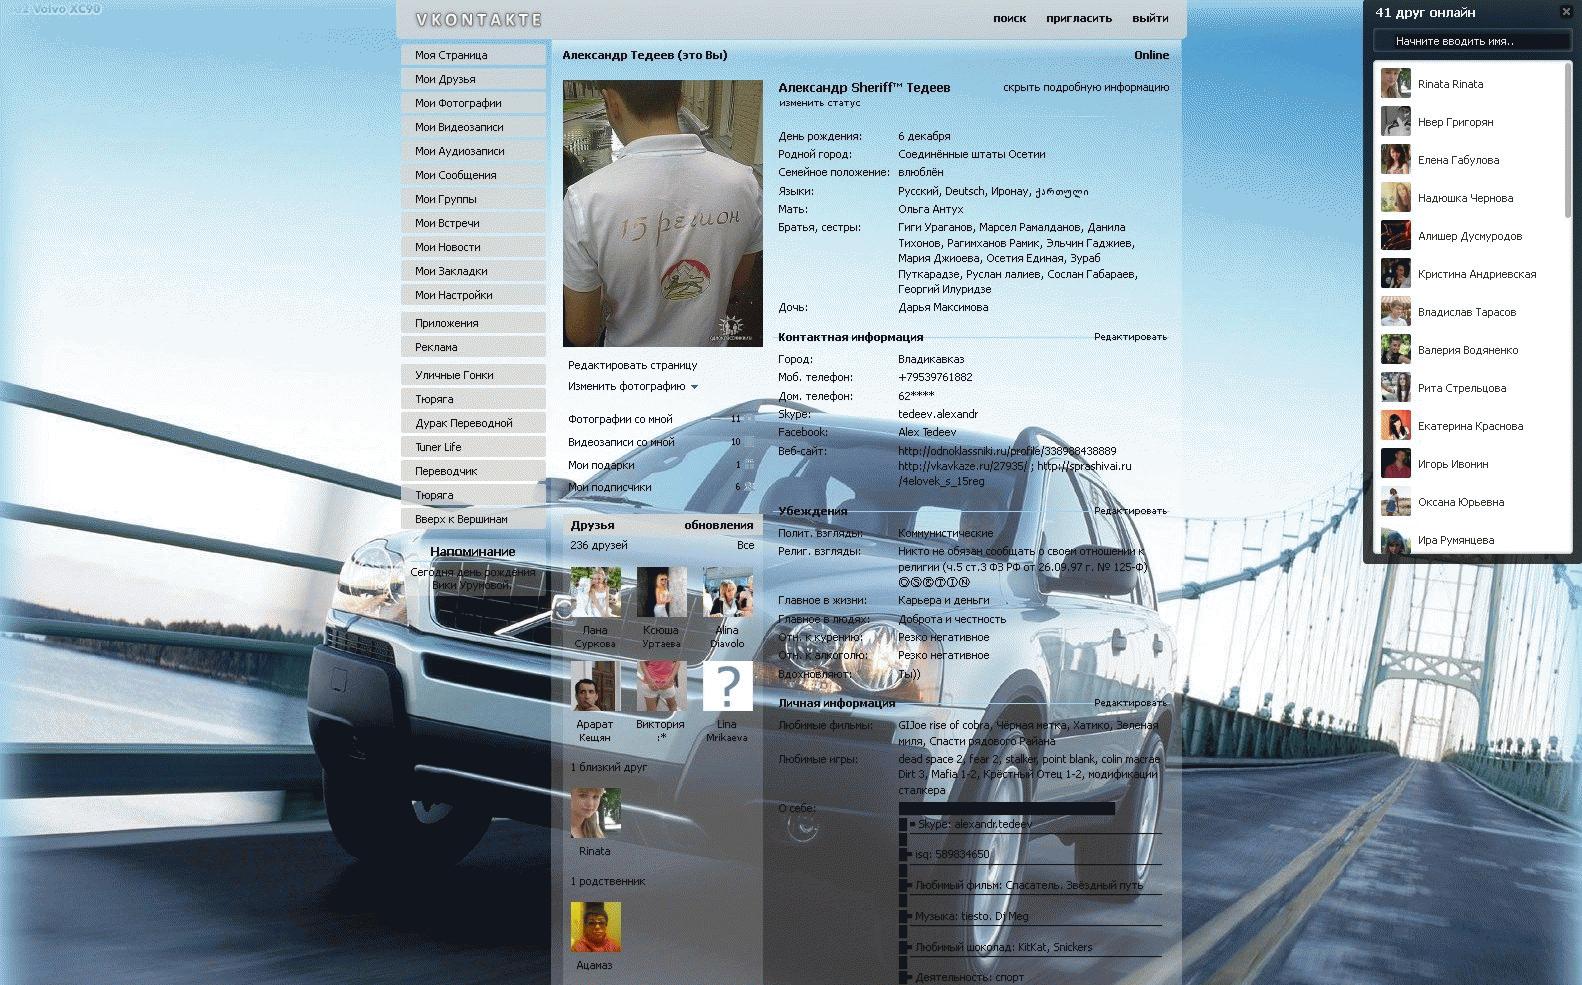Open Арарат Кещян's friend thumbnail
The height and width of the screenshot is (985, 1582).
(595, 686)
